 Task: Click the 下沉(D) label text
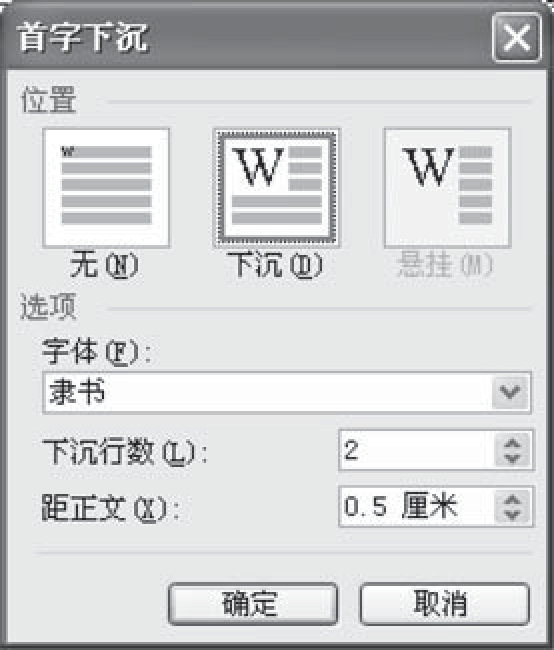275,265
